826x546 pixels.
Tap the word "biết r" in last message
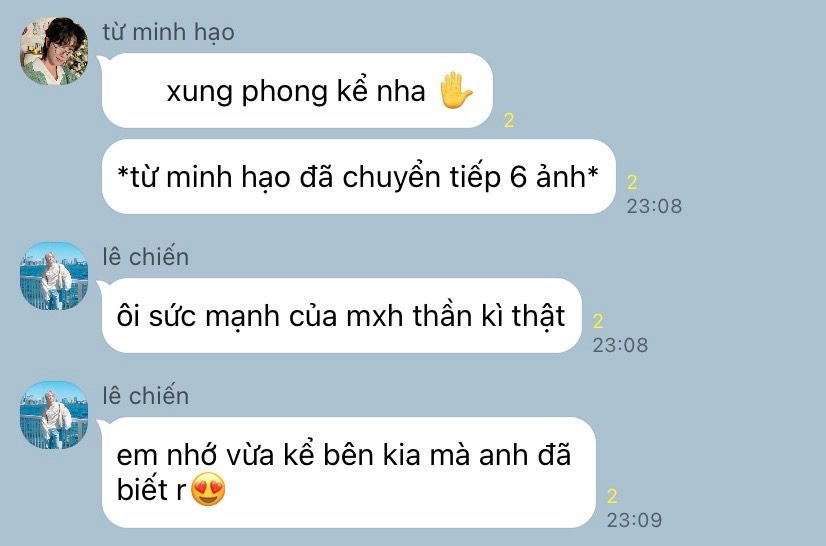tap(152, 489)
